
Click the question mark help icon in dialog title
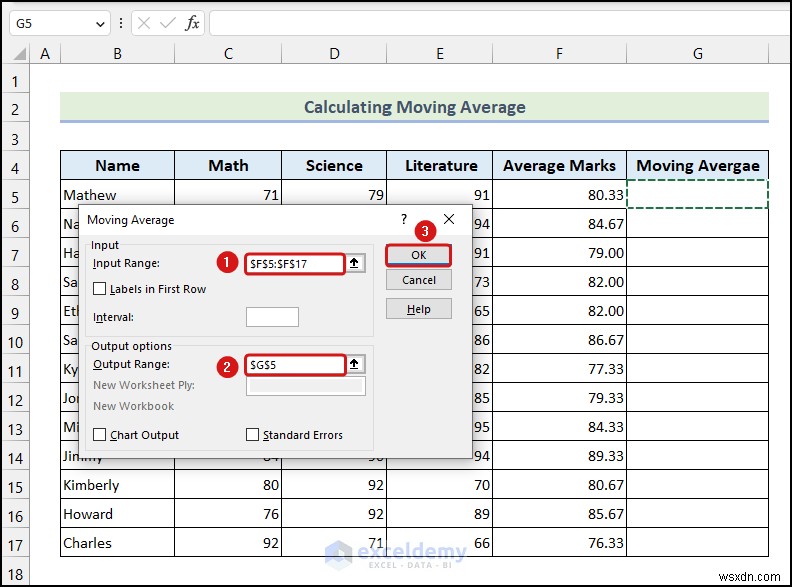[404, 219]
